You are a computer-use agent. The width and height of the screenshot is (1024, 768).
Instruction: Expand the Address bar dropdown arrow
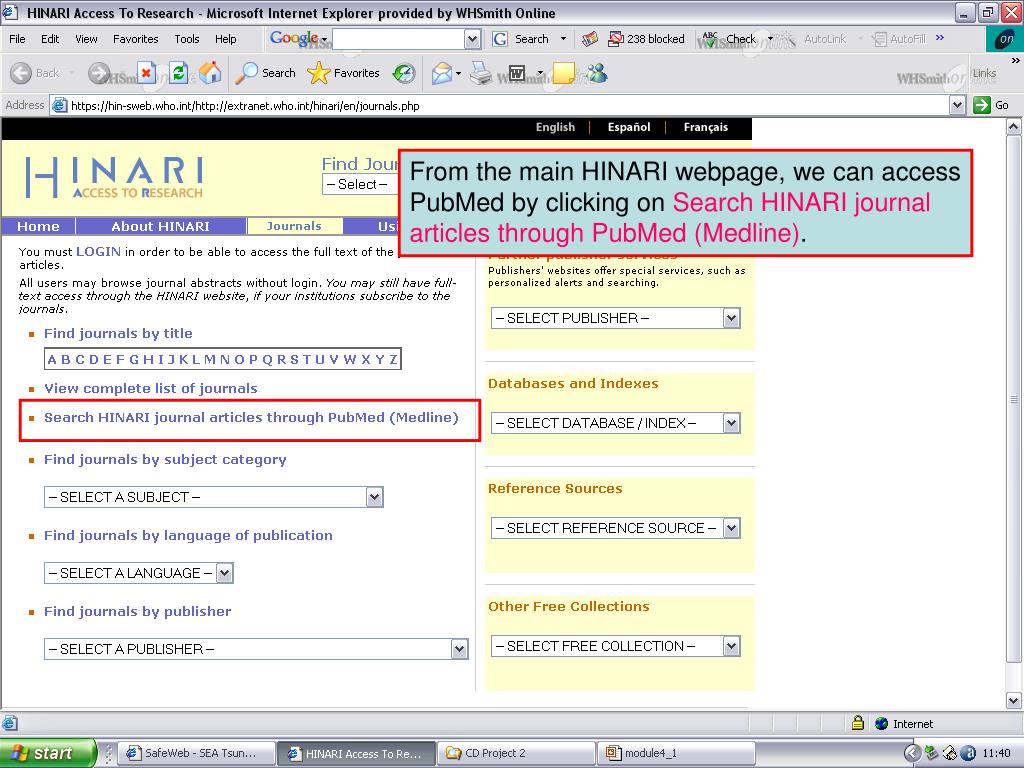957,104
